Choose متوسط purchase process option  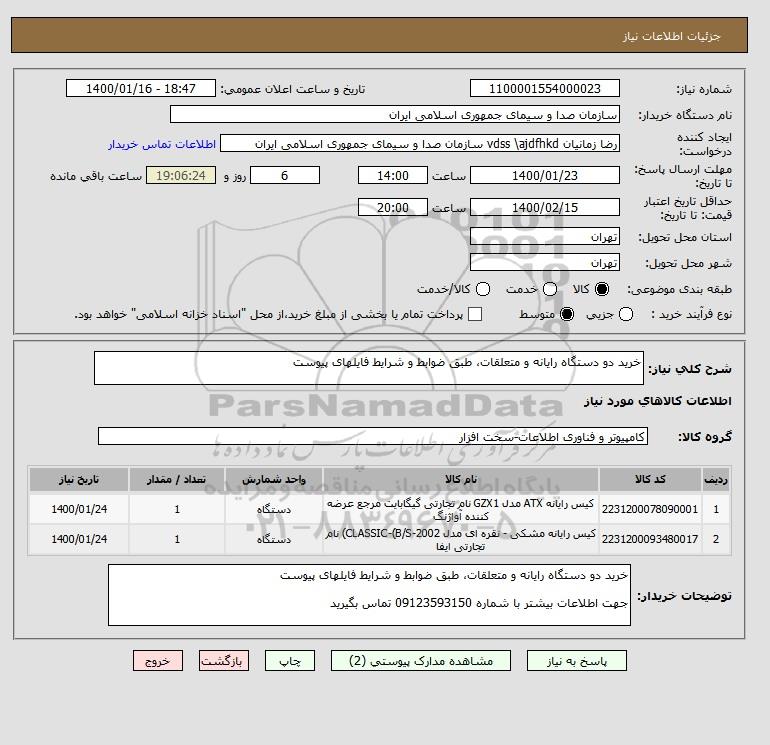point(567,314)
